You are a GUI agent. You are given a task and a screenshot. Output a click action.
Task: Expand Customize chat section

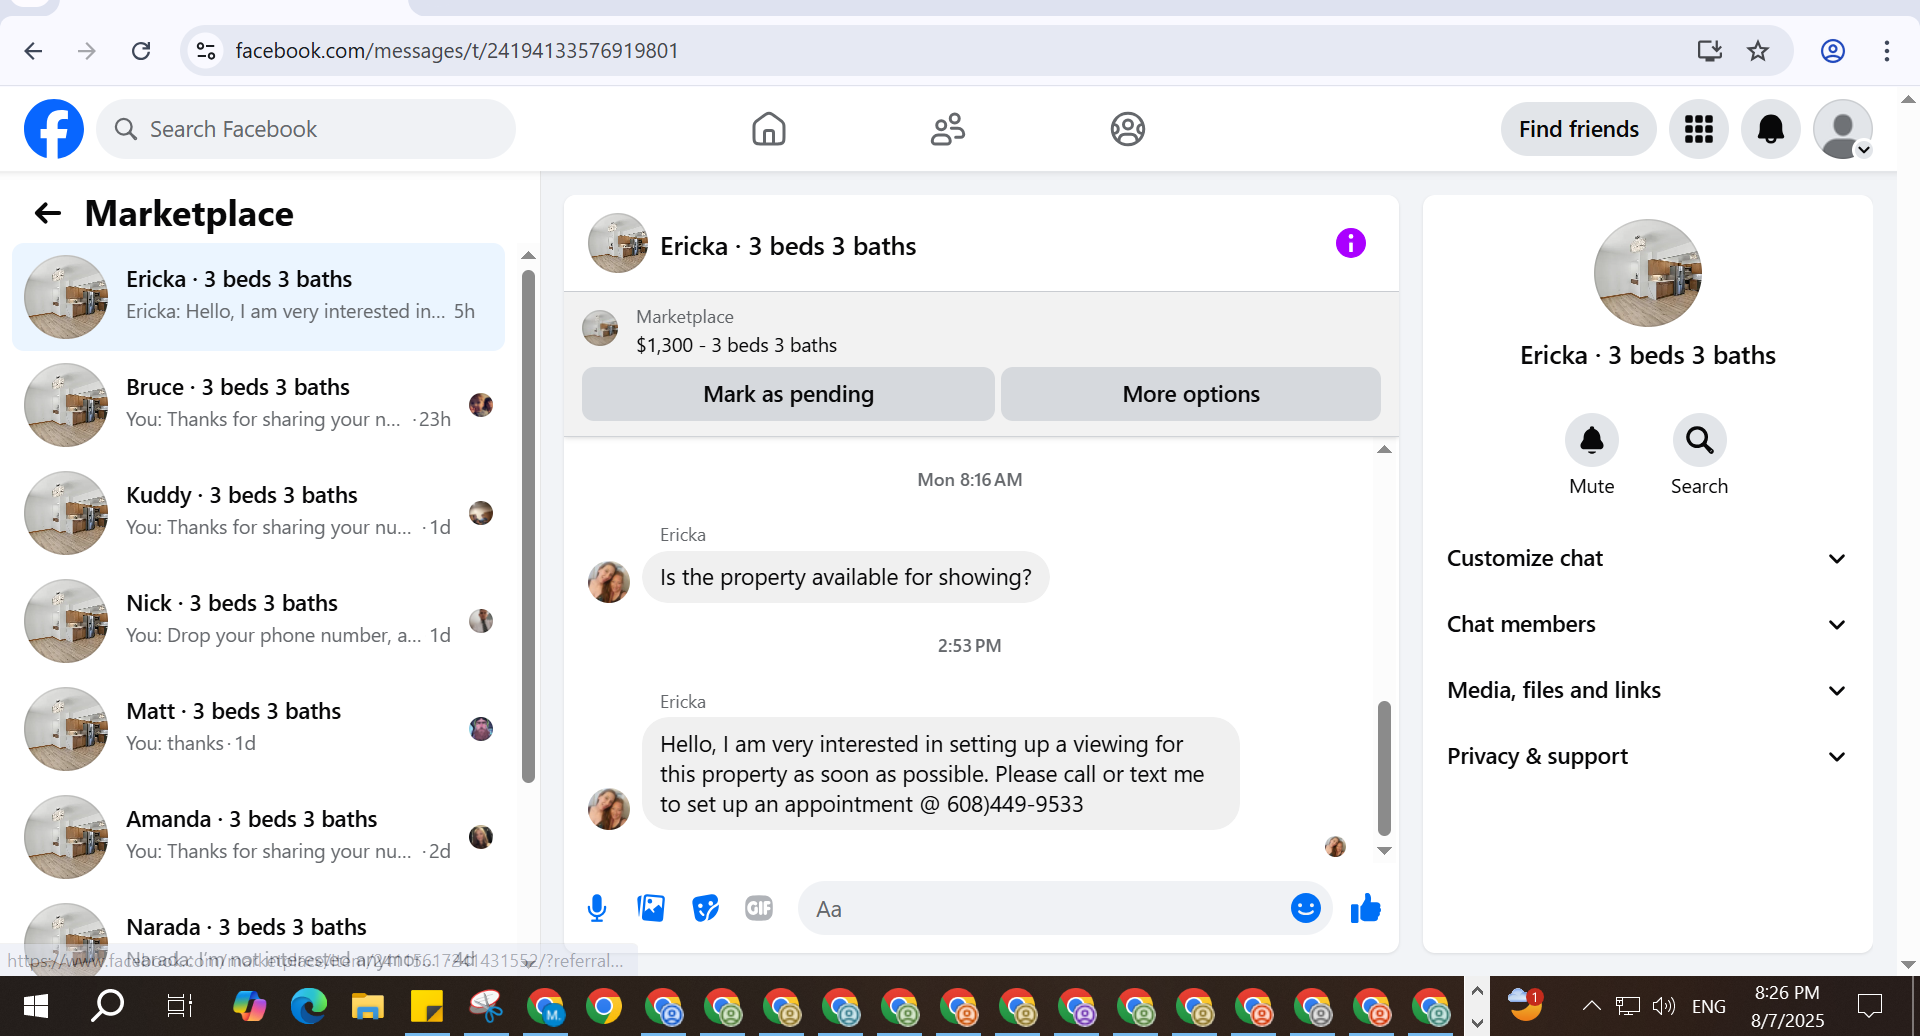pyautogui.click(x=1647, y=558)
